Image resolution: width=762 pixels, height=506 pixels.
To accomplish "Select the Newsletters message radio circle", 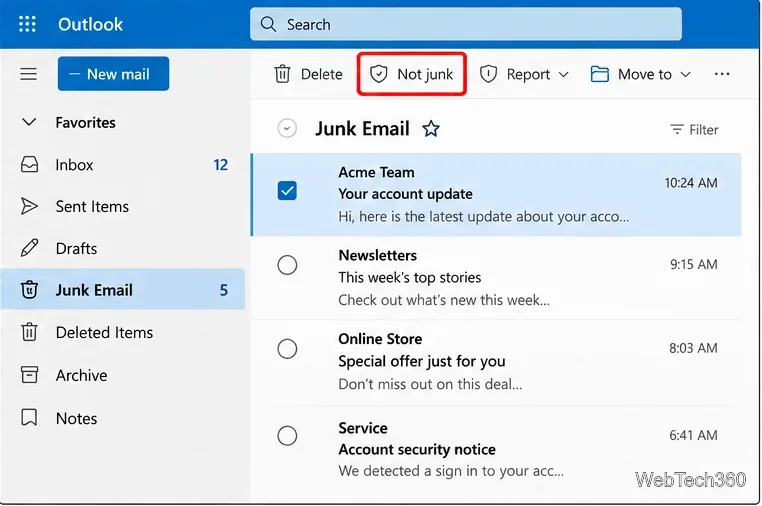I will 287,265.
